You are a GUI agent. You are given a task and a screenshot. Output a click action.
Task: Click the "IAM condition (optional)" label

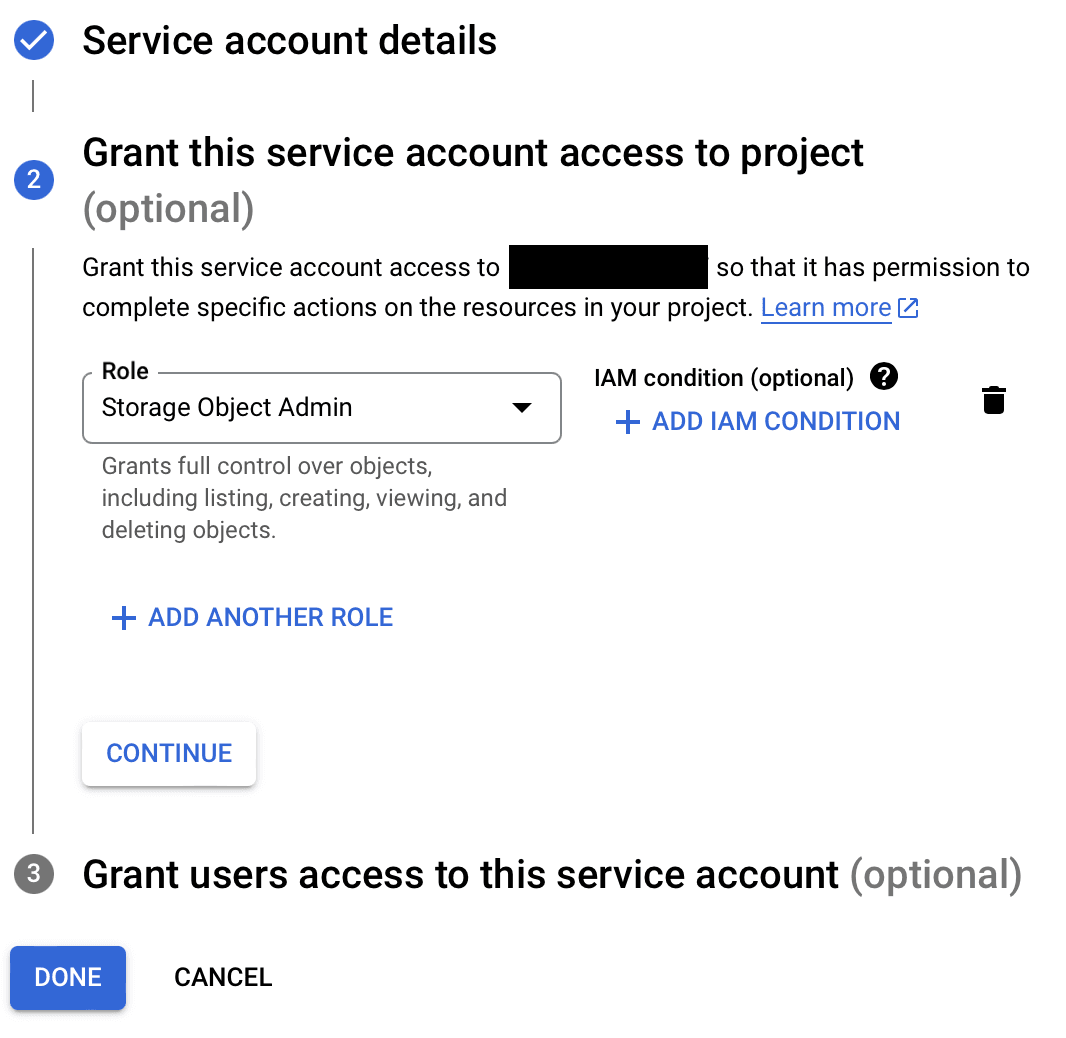[x=724, y=378]
